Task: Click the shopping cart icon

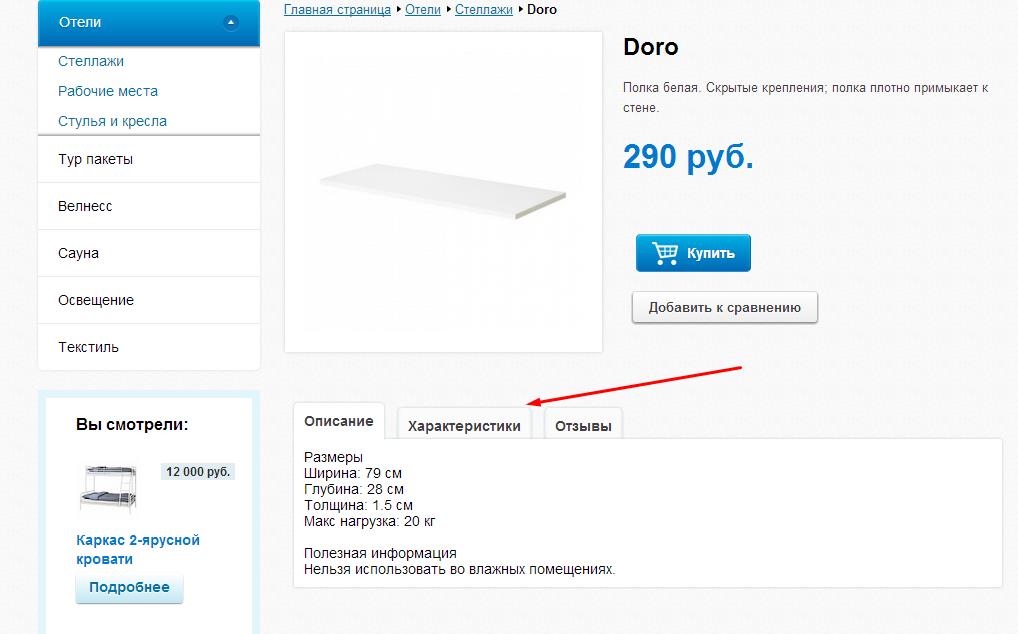Action: pos(665,252)
